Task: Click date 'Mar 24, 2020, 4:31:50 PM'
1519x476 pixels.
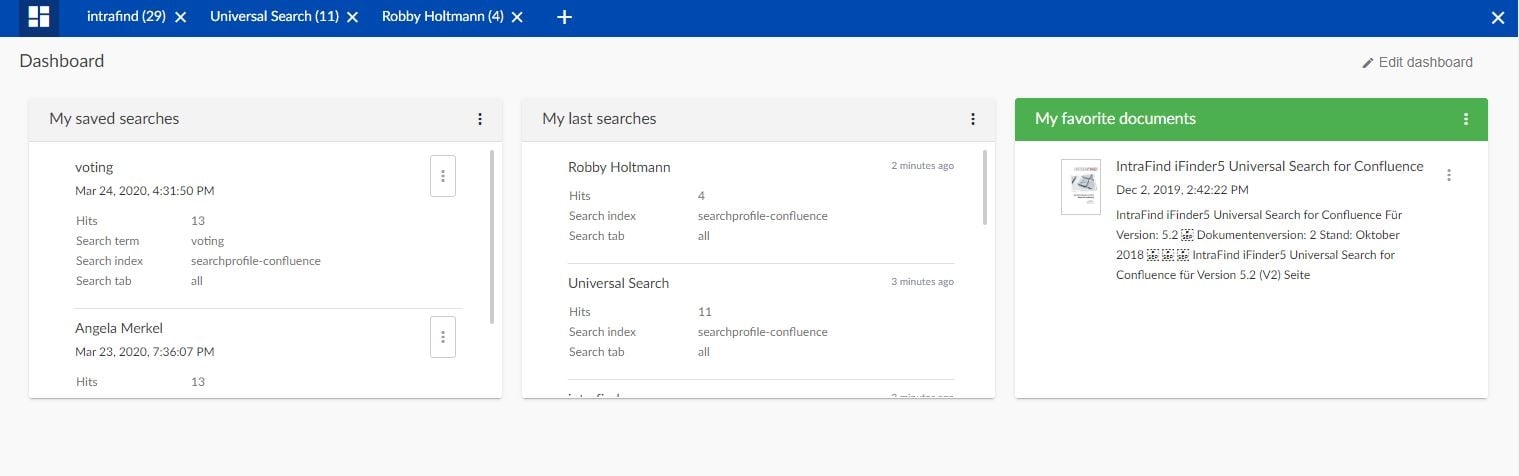Action: point(145,190)
